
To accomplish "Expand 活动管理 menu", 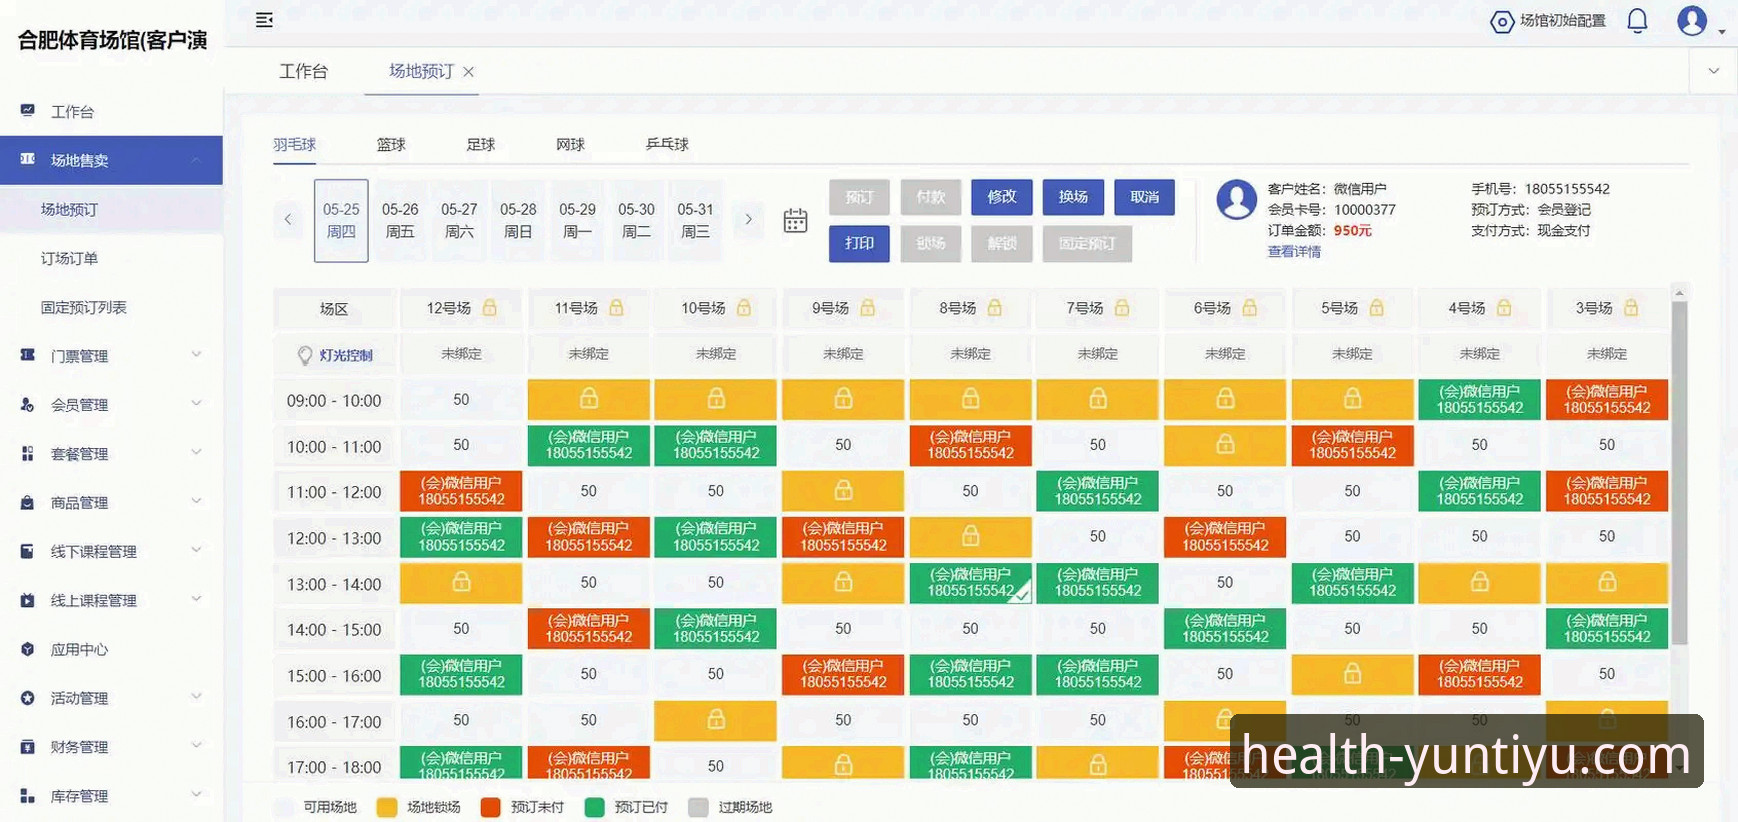I will (197, 697).
